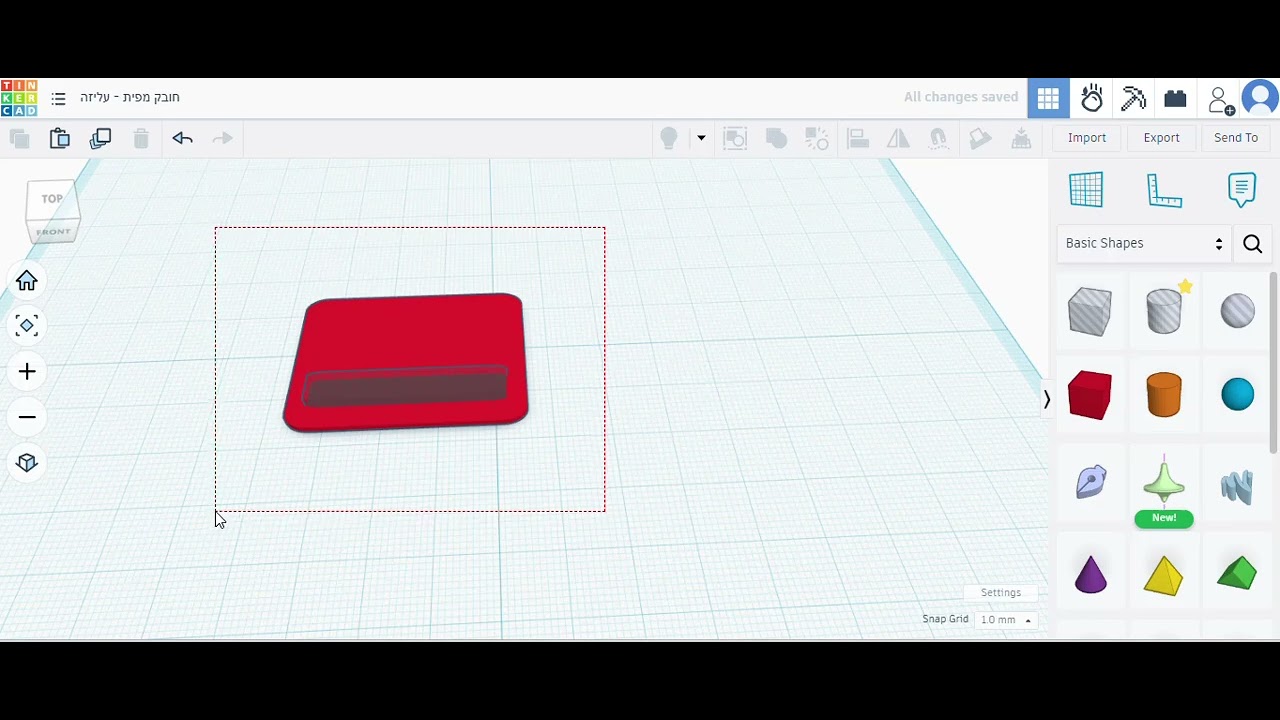Undo the last action
The width and height of the screenshot is (1280, 720).
pyautogui.click(x=182, y=138)
